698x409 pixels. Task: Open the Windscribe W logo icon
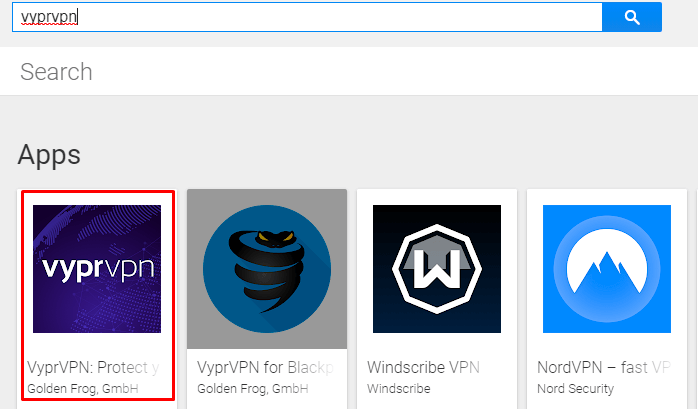(x=437, y=269)
